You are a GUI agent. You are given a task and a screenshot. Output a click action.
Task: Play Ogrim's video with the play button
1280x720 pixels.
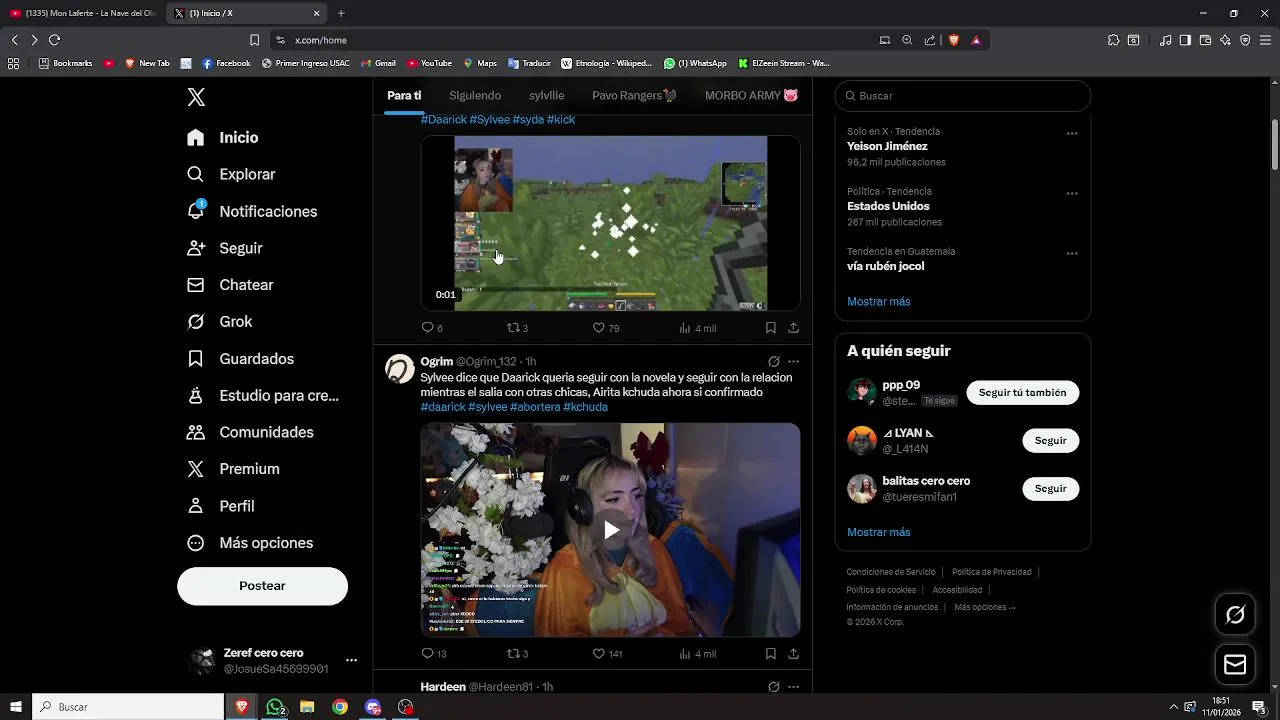(611, 530)
